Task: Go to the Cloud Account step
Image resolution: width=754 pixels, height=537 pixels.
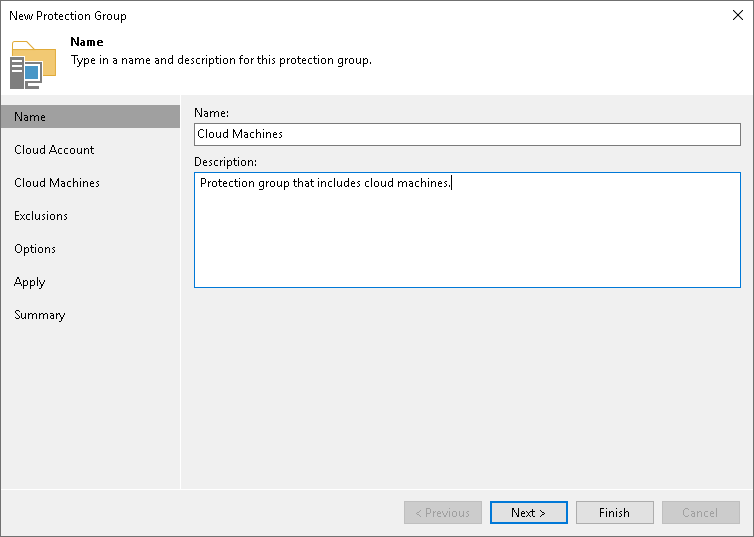Action: [54, 150]
